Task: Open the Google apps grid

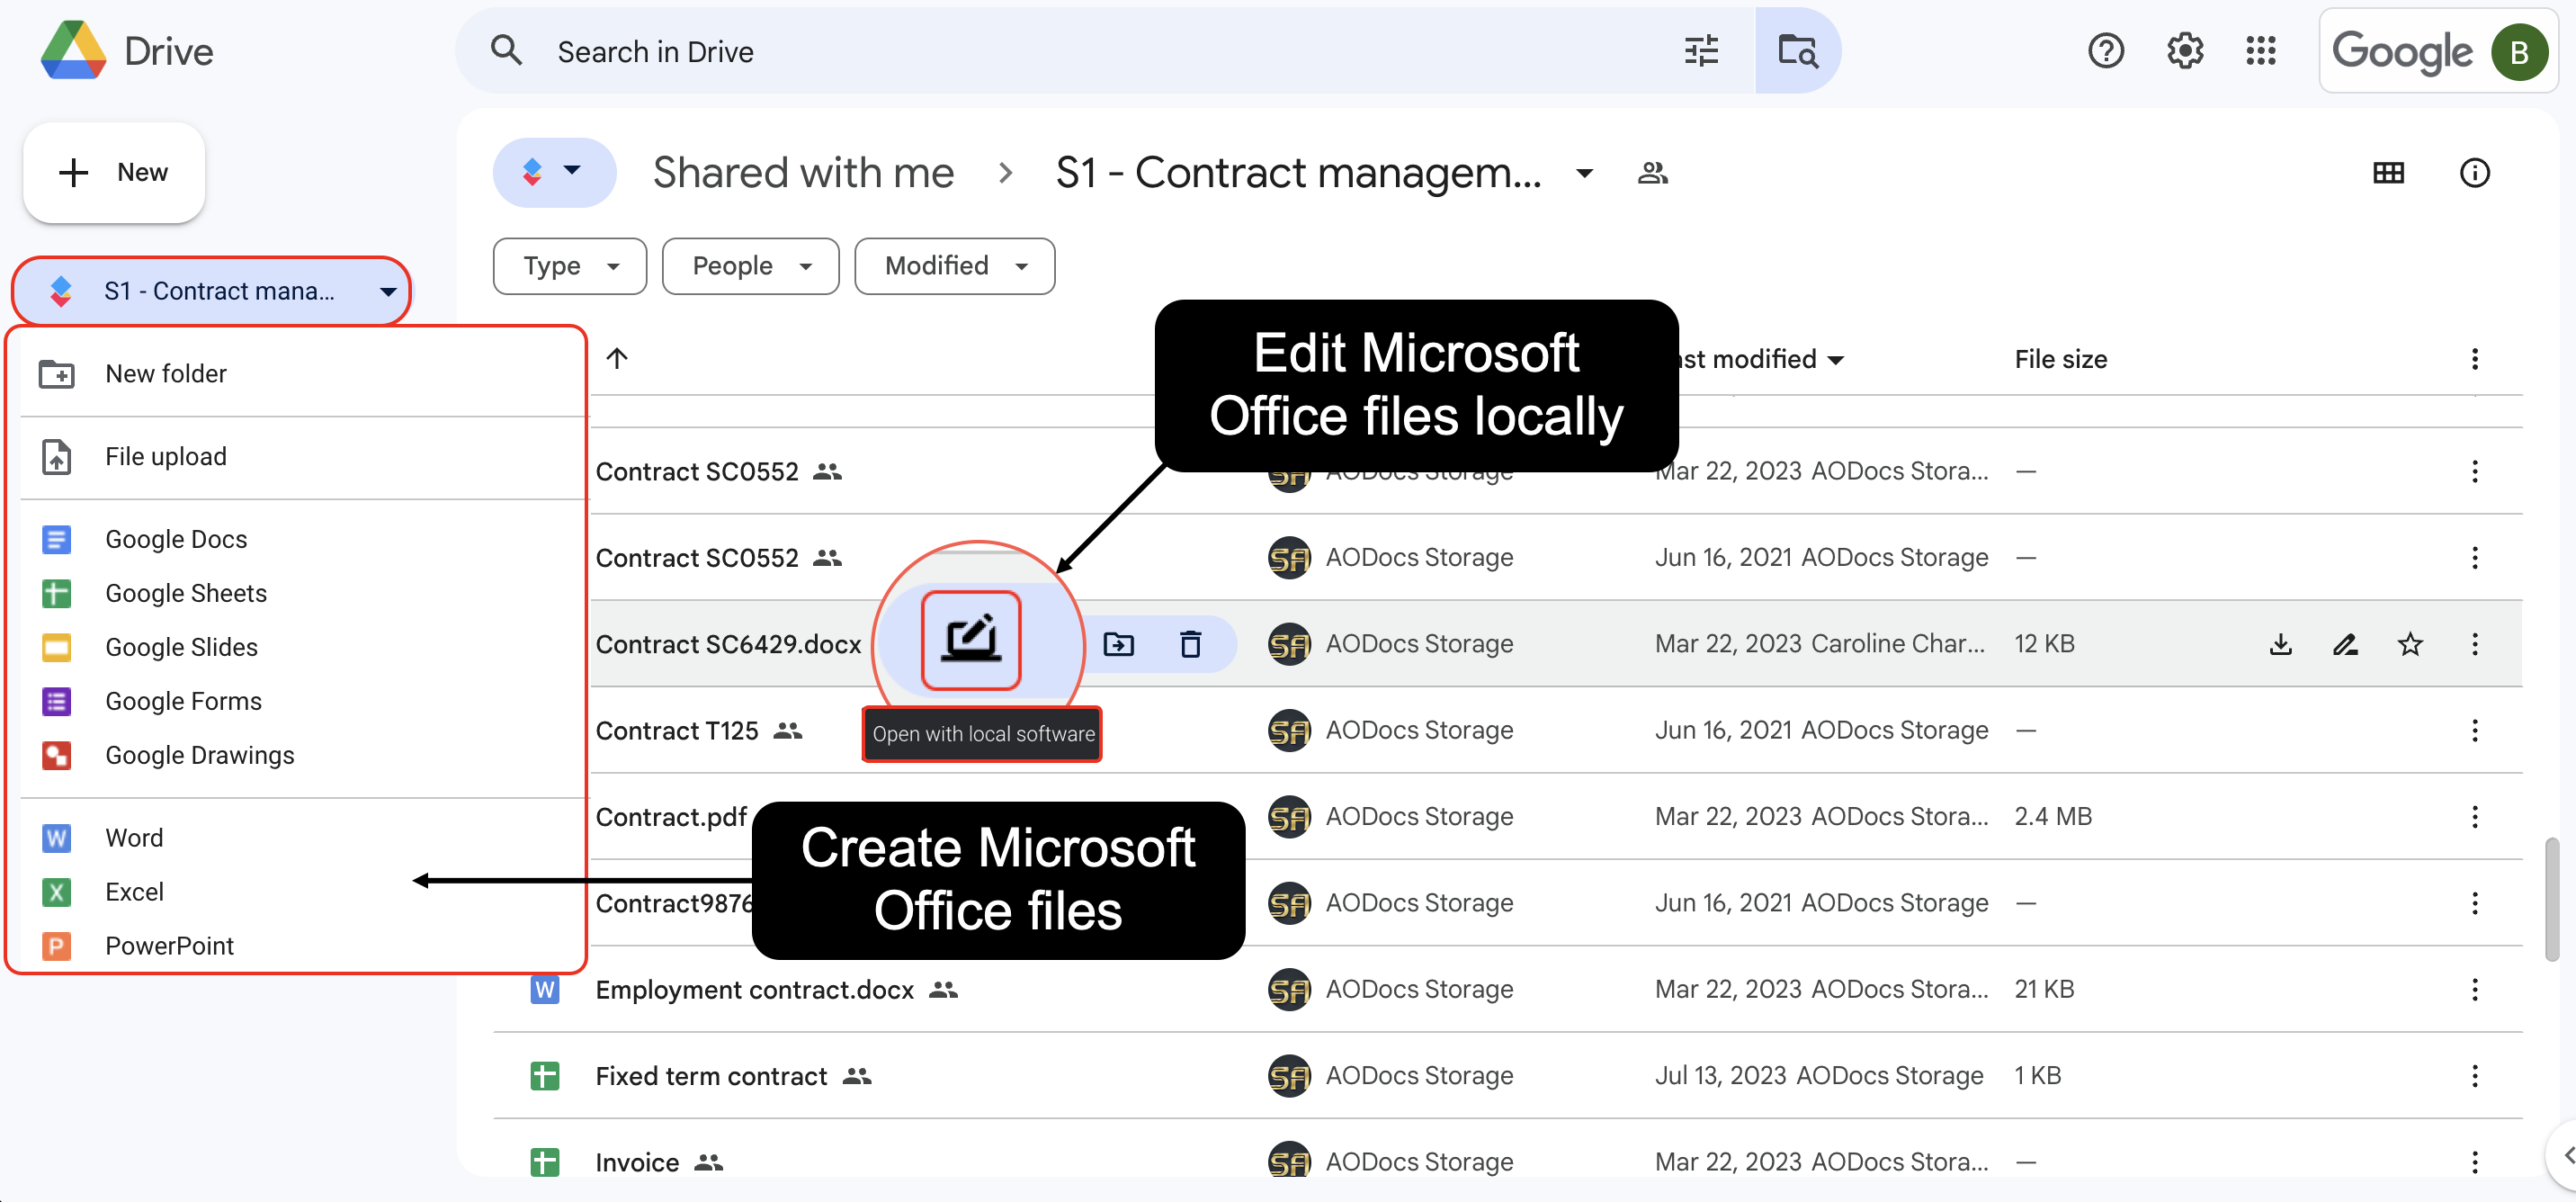Action: 2261,50
